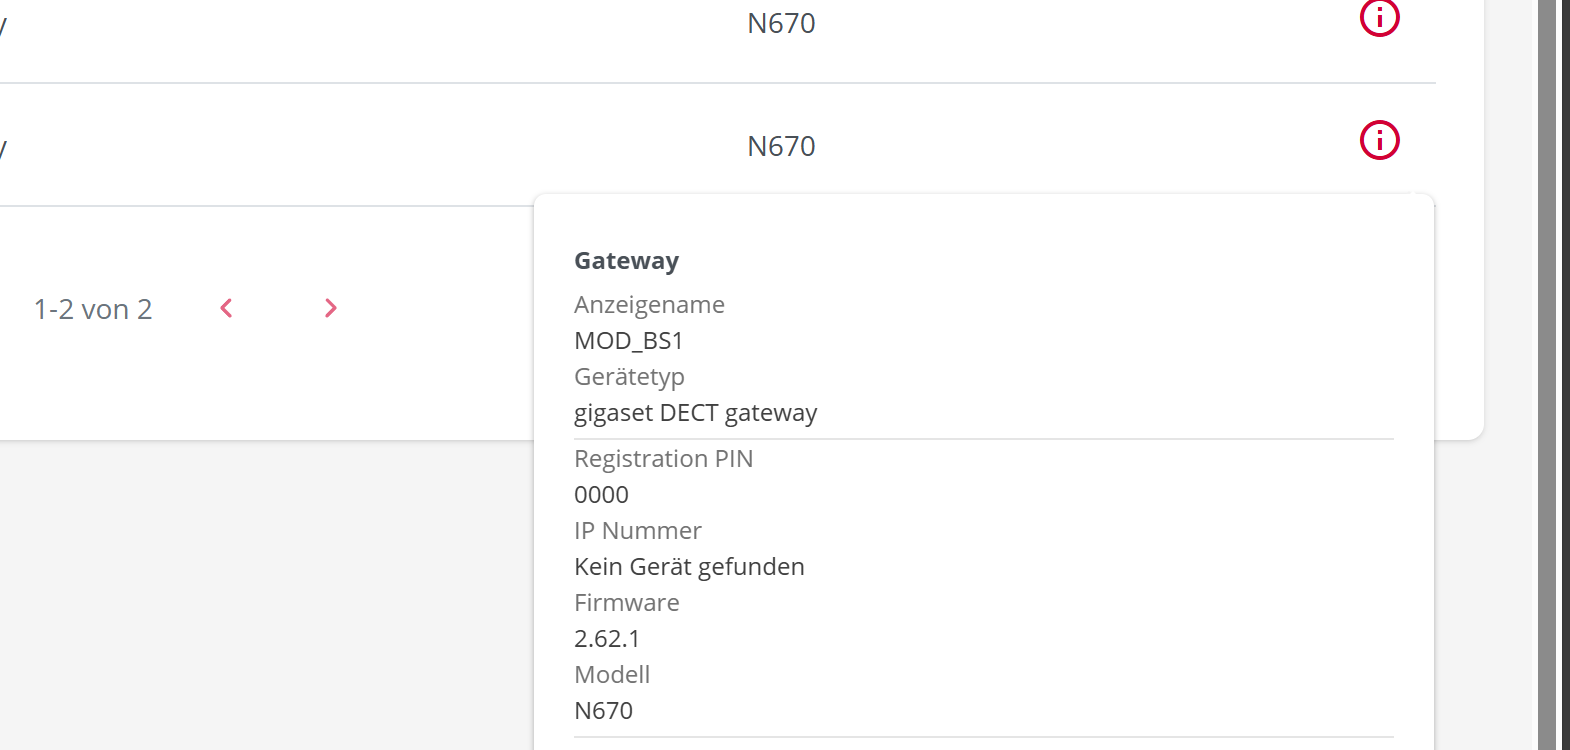This screenshot has height=750, width=1570.
Task: Click the IP Nummer label
Action: 637,531
